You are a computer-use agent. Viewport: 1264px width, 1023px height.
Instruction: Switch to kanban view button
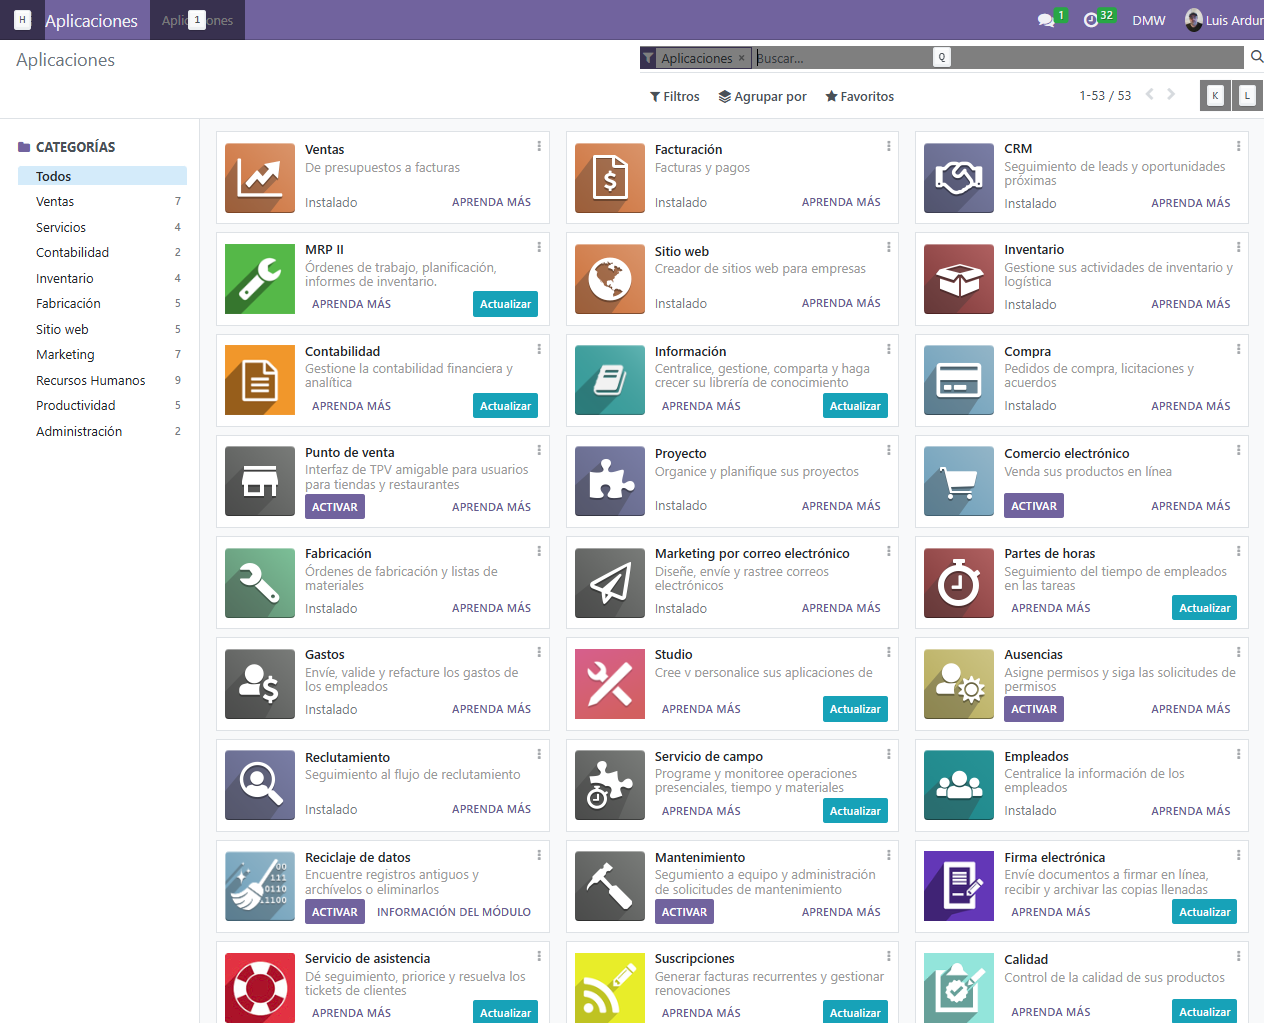[1215, 96]
